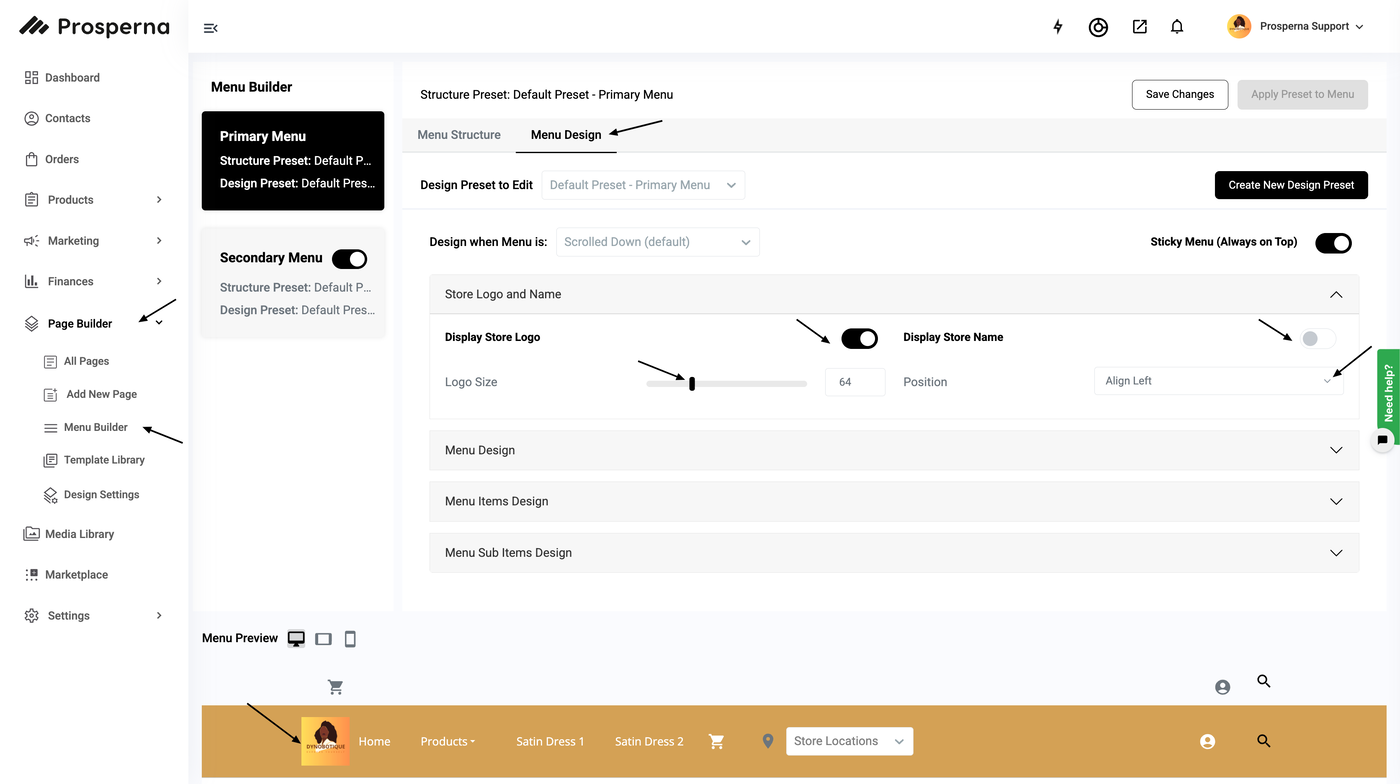The image size is (1400, 784).
Task: Click the cart icon inside the gold menu bar
Action: 716,741
